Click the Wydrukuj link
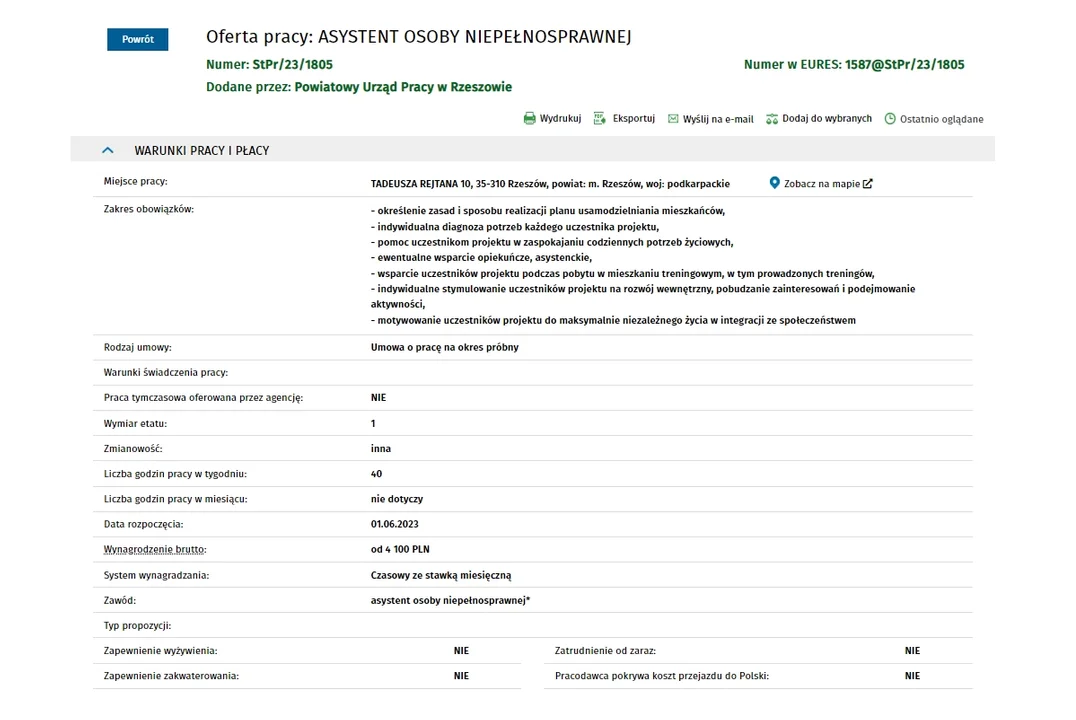Screen dimensions: 1076x720 click(560, 119)
